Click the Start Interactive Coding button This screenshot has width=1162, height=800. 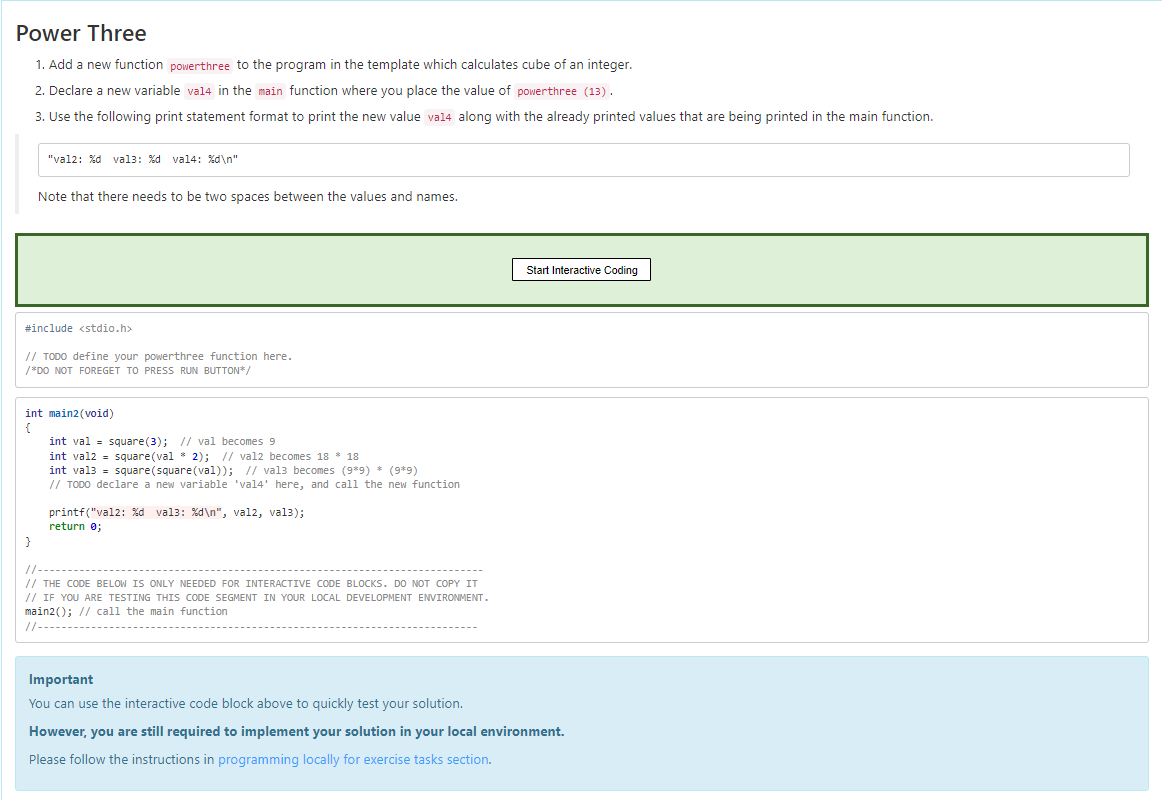click(x=581, y=269)
